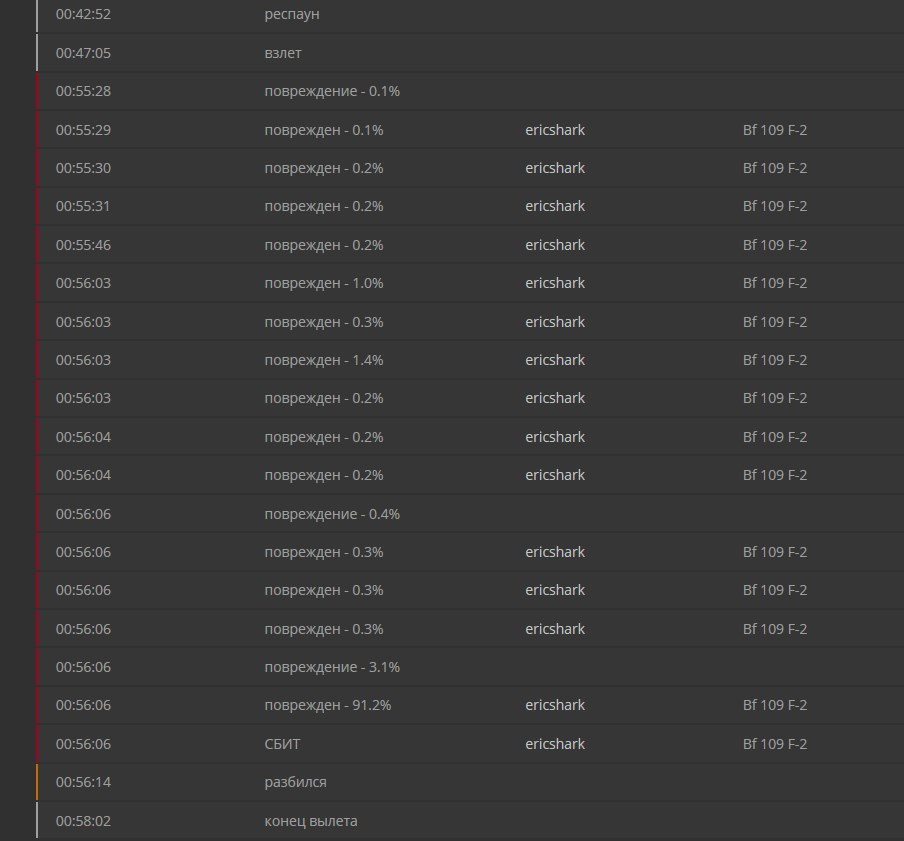Click 'Bf 109 F-2' in the СБИТ row
Image resolution: width=904 pixels, height=841 pixels.
click(x=775, y=744)
